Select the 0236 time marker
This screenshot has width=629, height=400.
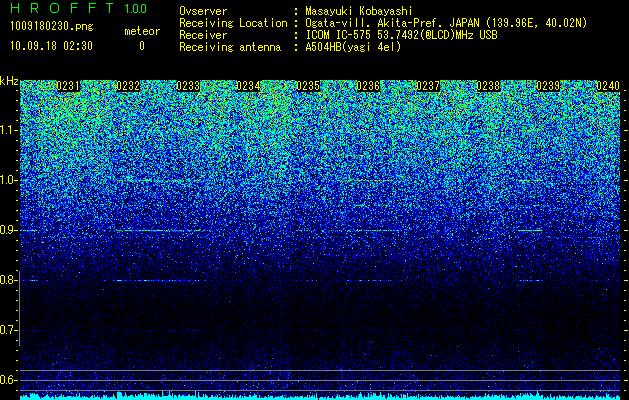click(x=368, y=86)
